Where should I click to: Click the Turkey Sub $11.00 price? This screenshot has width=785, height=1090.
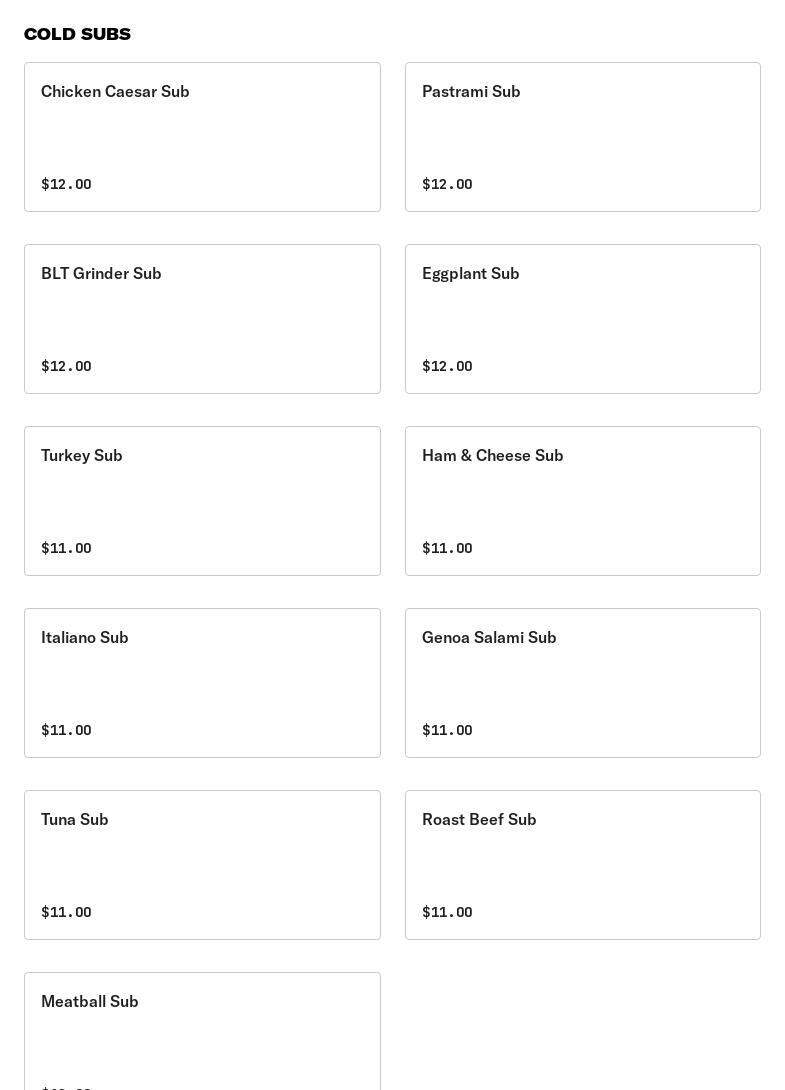point(66,548)
